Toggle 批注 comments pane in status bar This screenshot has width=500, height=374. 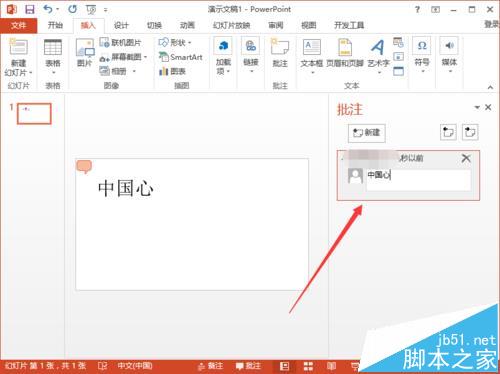click(x=248, y=366)
